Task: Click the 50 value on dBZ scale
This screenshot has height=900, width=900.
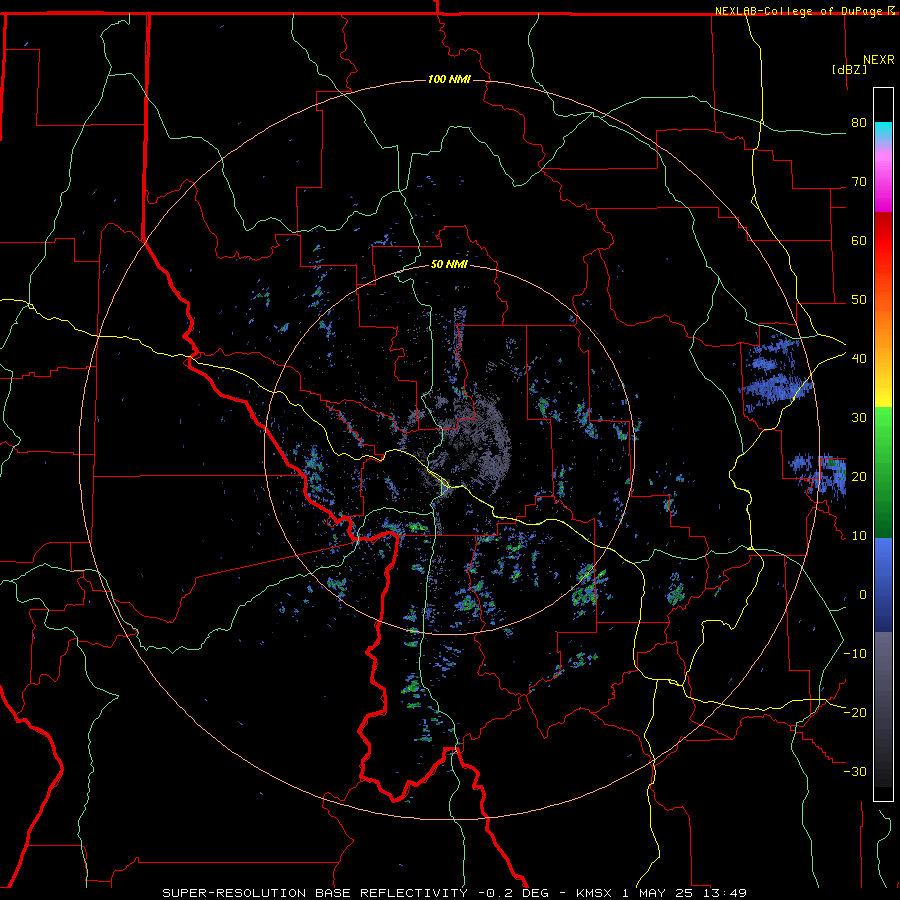Action: tap(859, 300)
